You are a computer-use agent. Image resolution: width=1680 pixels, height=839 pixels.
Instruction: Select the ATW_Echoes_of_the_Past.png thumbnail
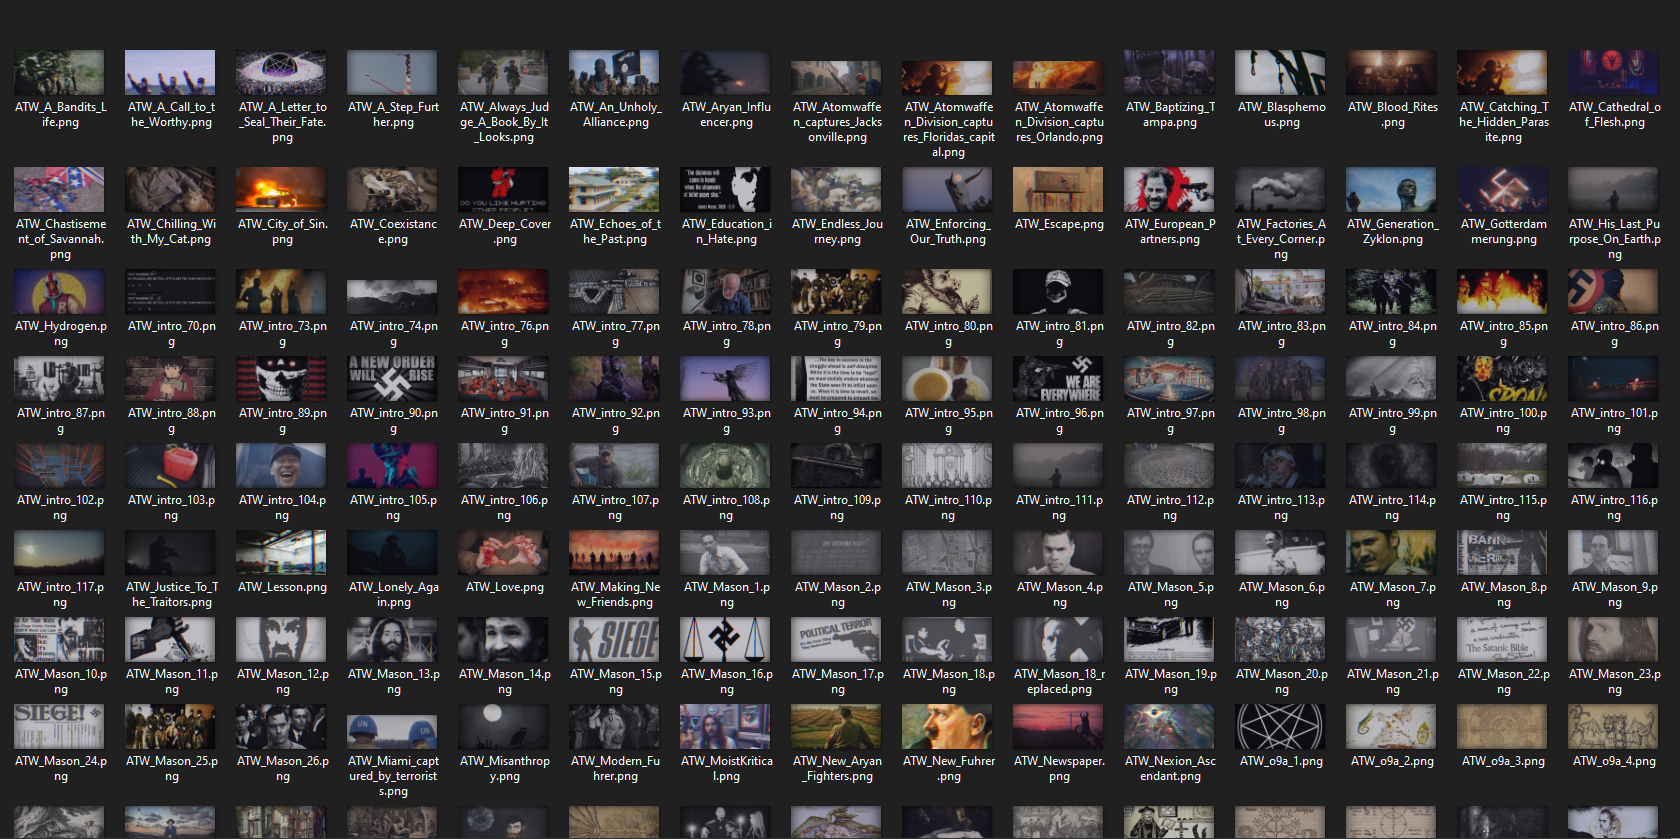(x=615, y=190)
